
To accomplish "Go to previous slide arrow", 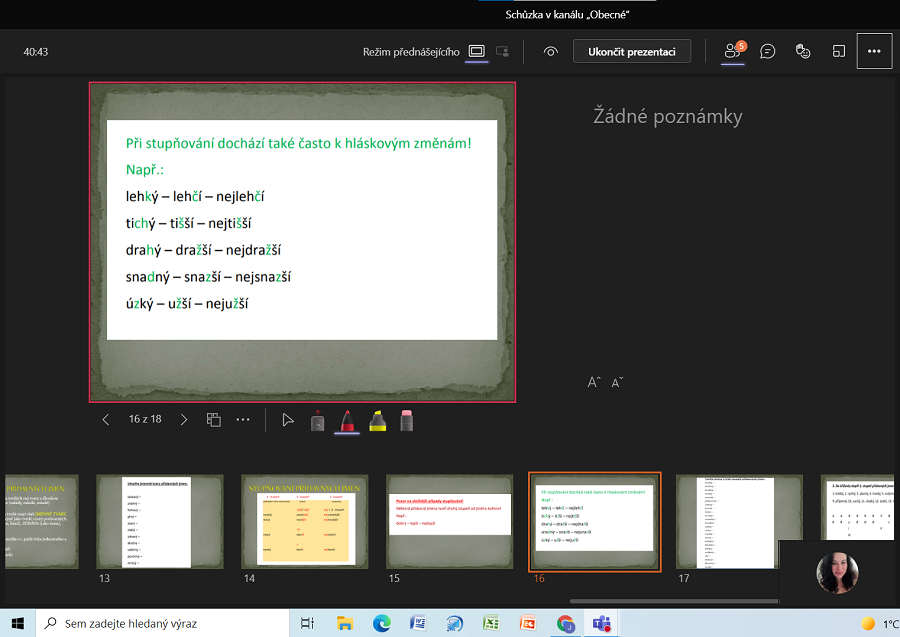I will (x=106, y=420).
